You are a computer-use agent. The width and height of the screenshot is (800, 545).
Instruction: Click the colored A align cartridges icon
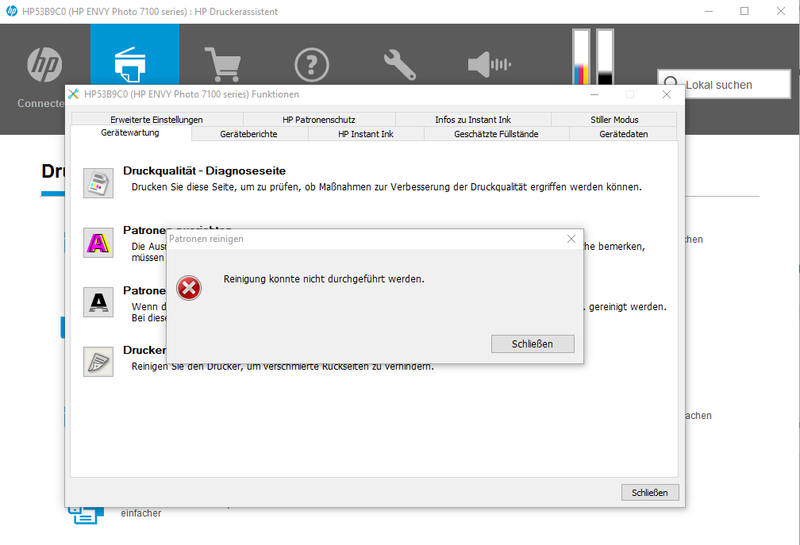98,243
